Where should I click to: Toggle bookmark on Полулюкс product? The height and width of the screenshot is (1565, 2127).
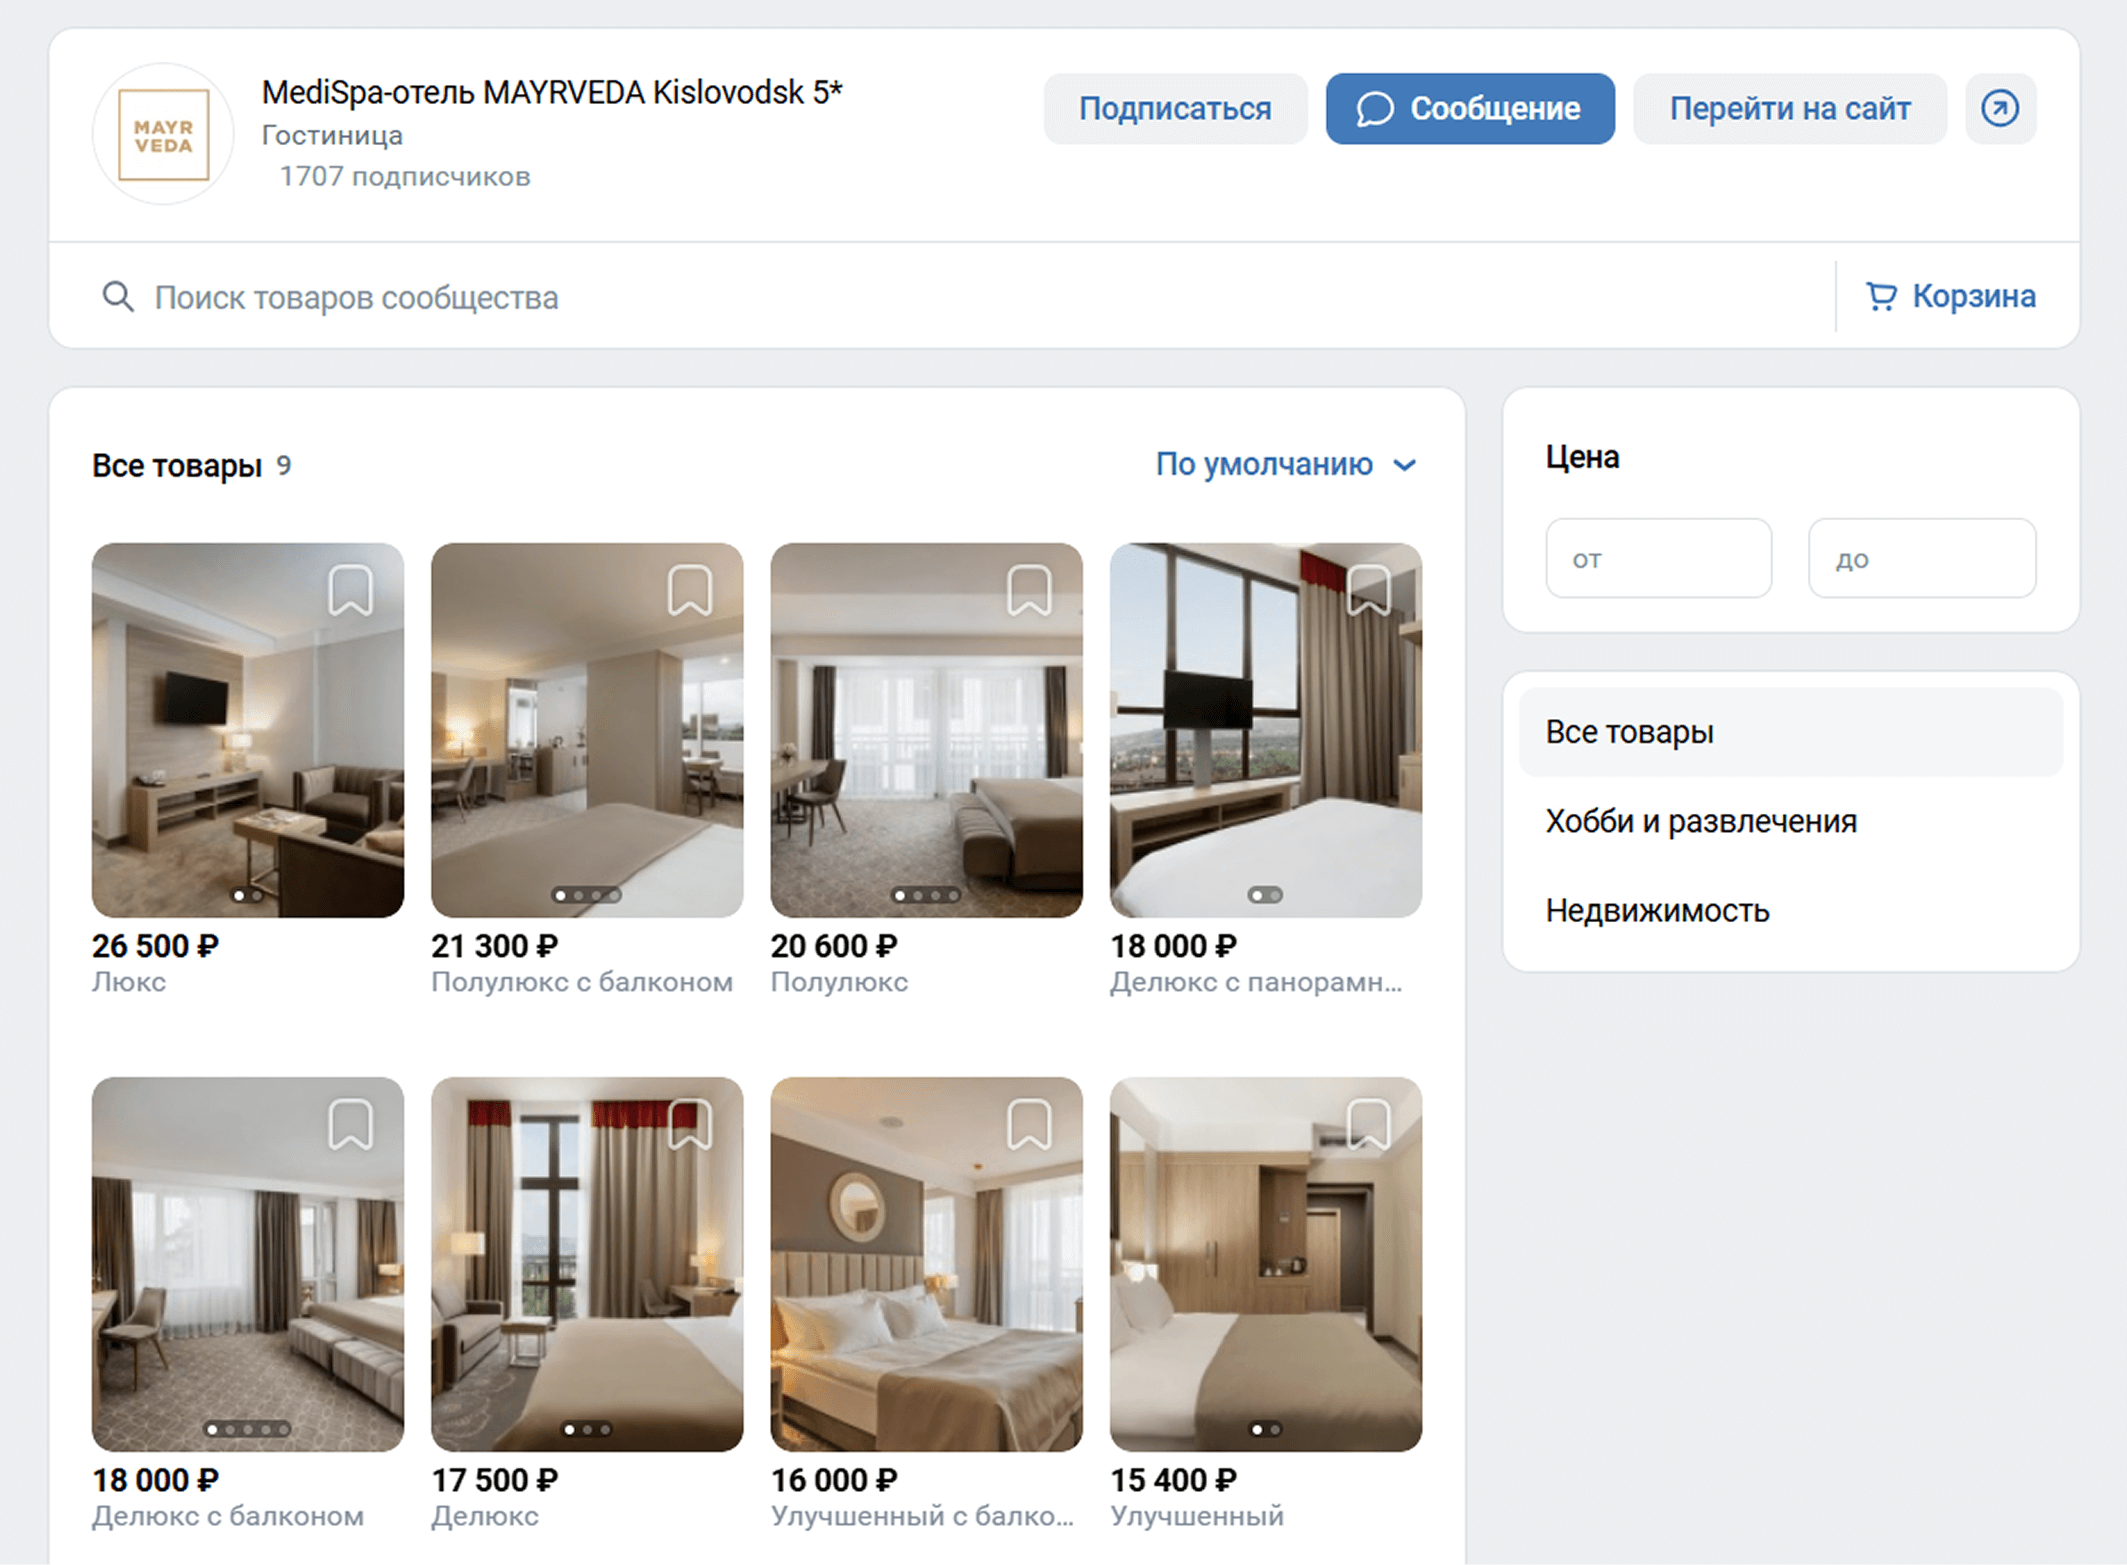(x=1028, y=590)
